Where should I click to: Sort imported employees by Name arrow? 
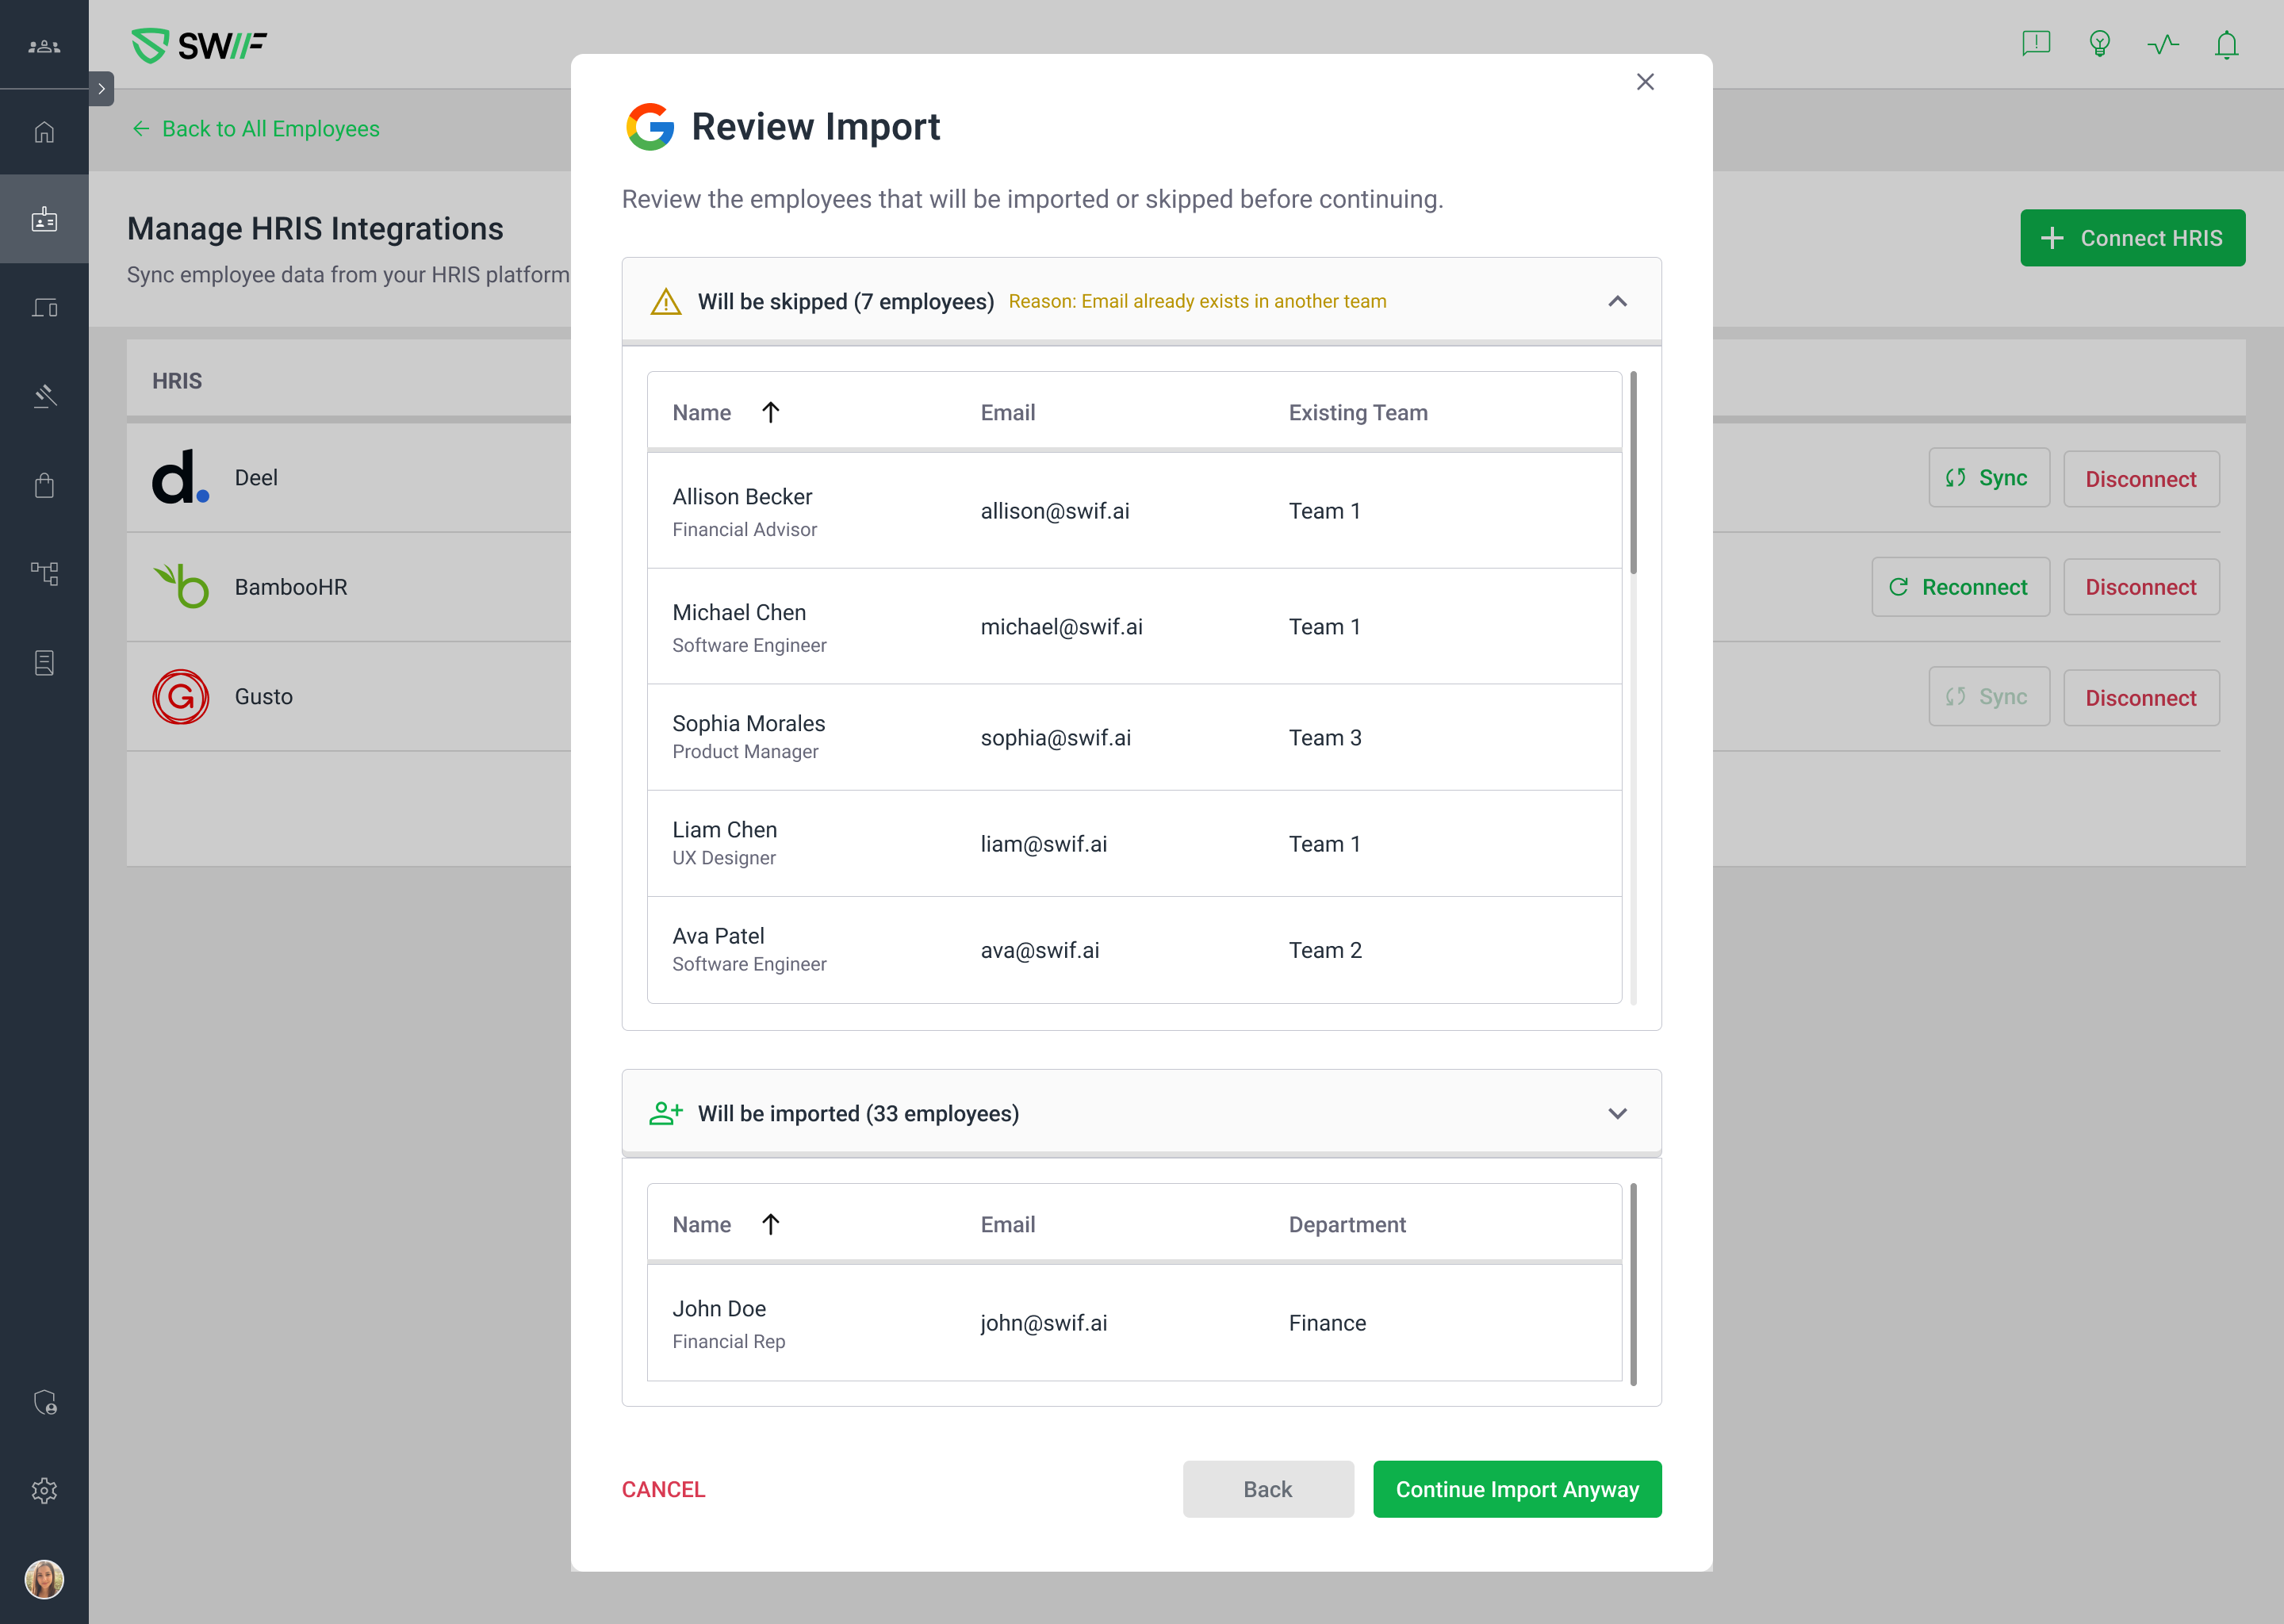[x=770, y=1224]
